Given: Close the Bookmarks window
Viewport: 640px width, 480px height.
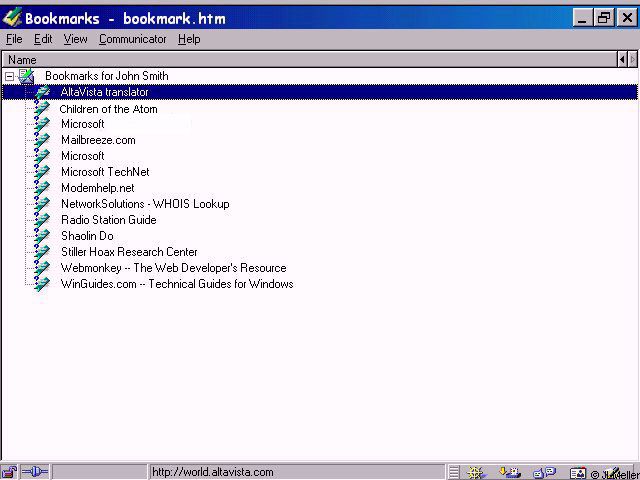Looking at the screenshot, I should click(x=627, y=18).
